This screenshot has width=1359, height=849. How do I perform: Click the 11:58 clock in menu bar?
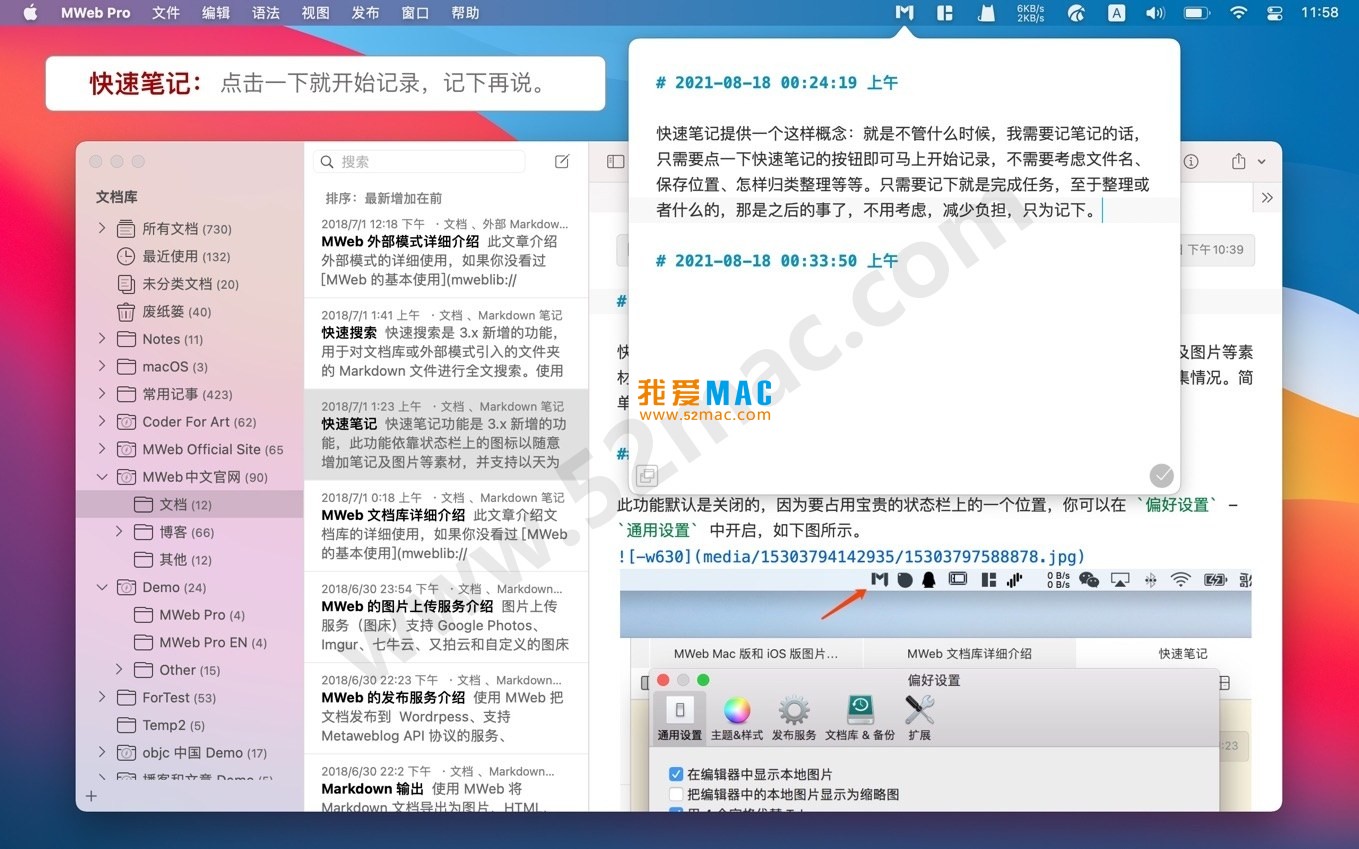click(x=1319, y=13)
